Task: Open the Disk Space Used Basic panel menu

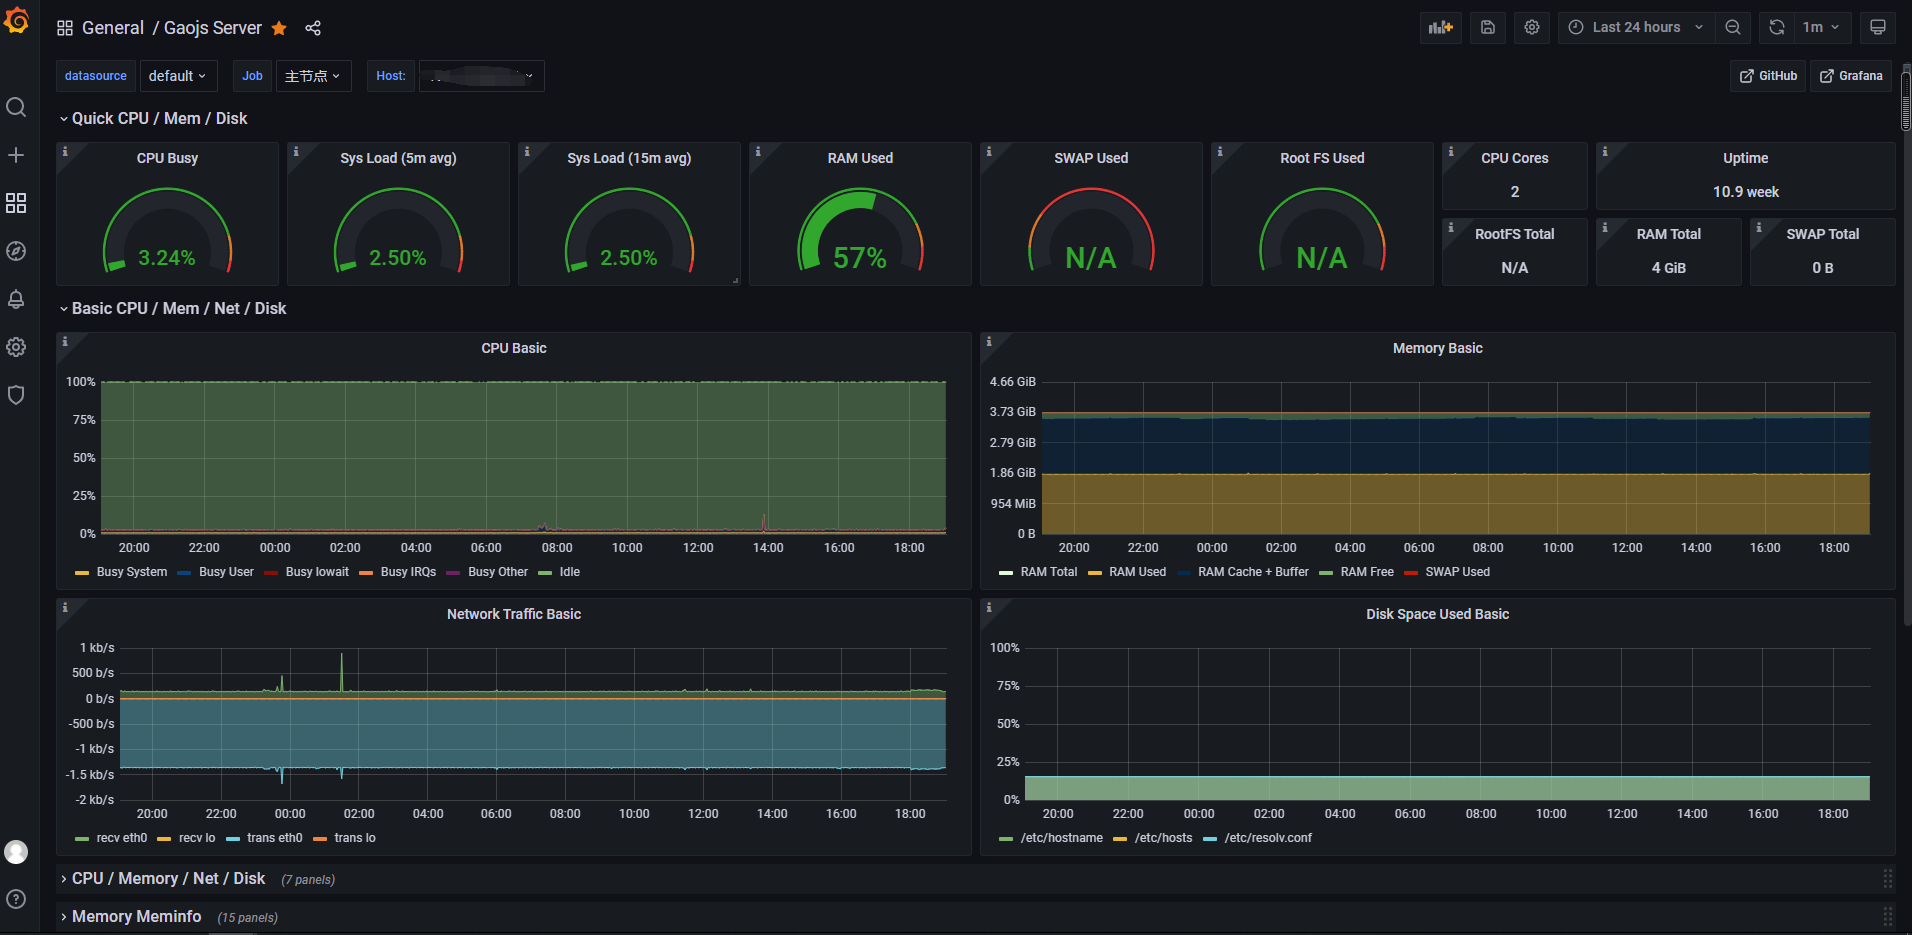Action: 1437,614
